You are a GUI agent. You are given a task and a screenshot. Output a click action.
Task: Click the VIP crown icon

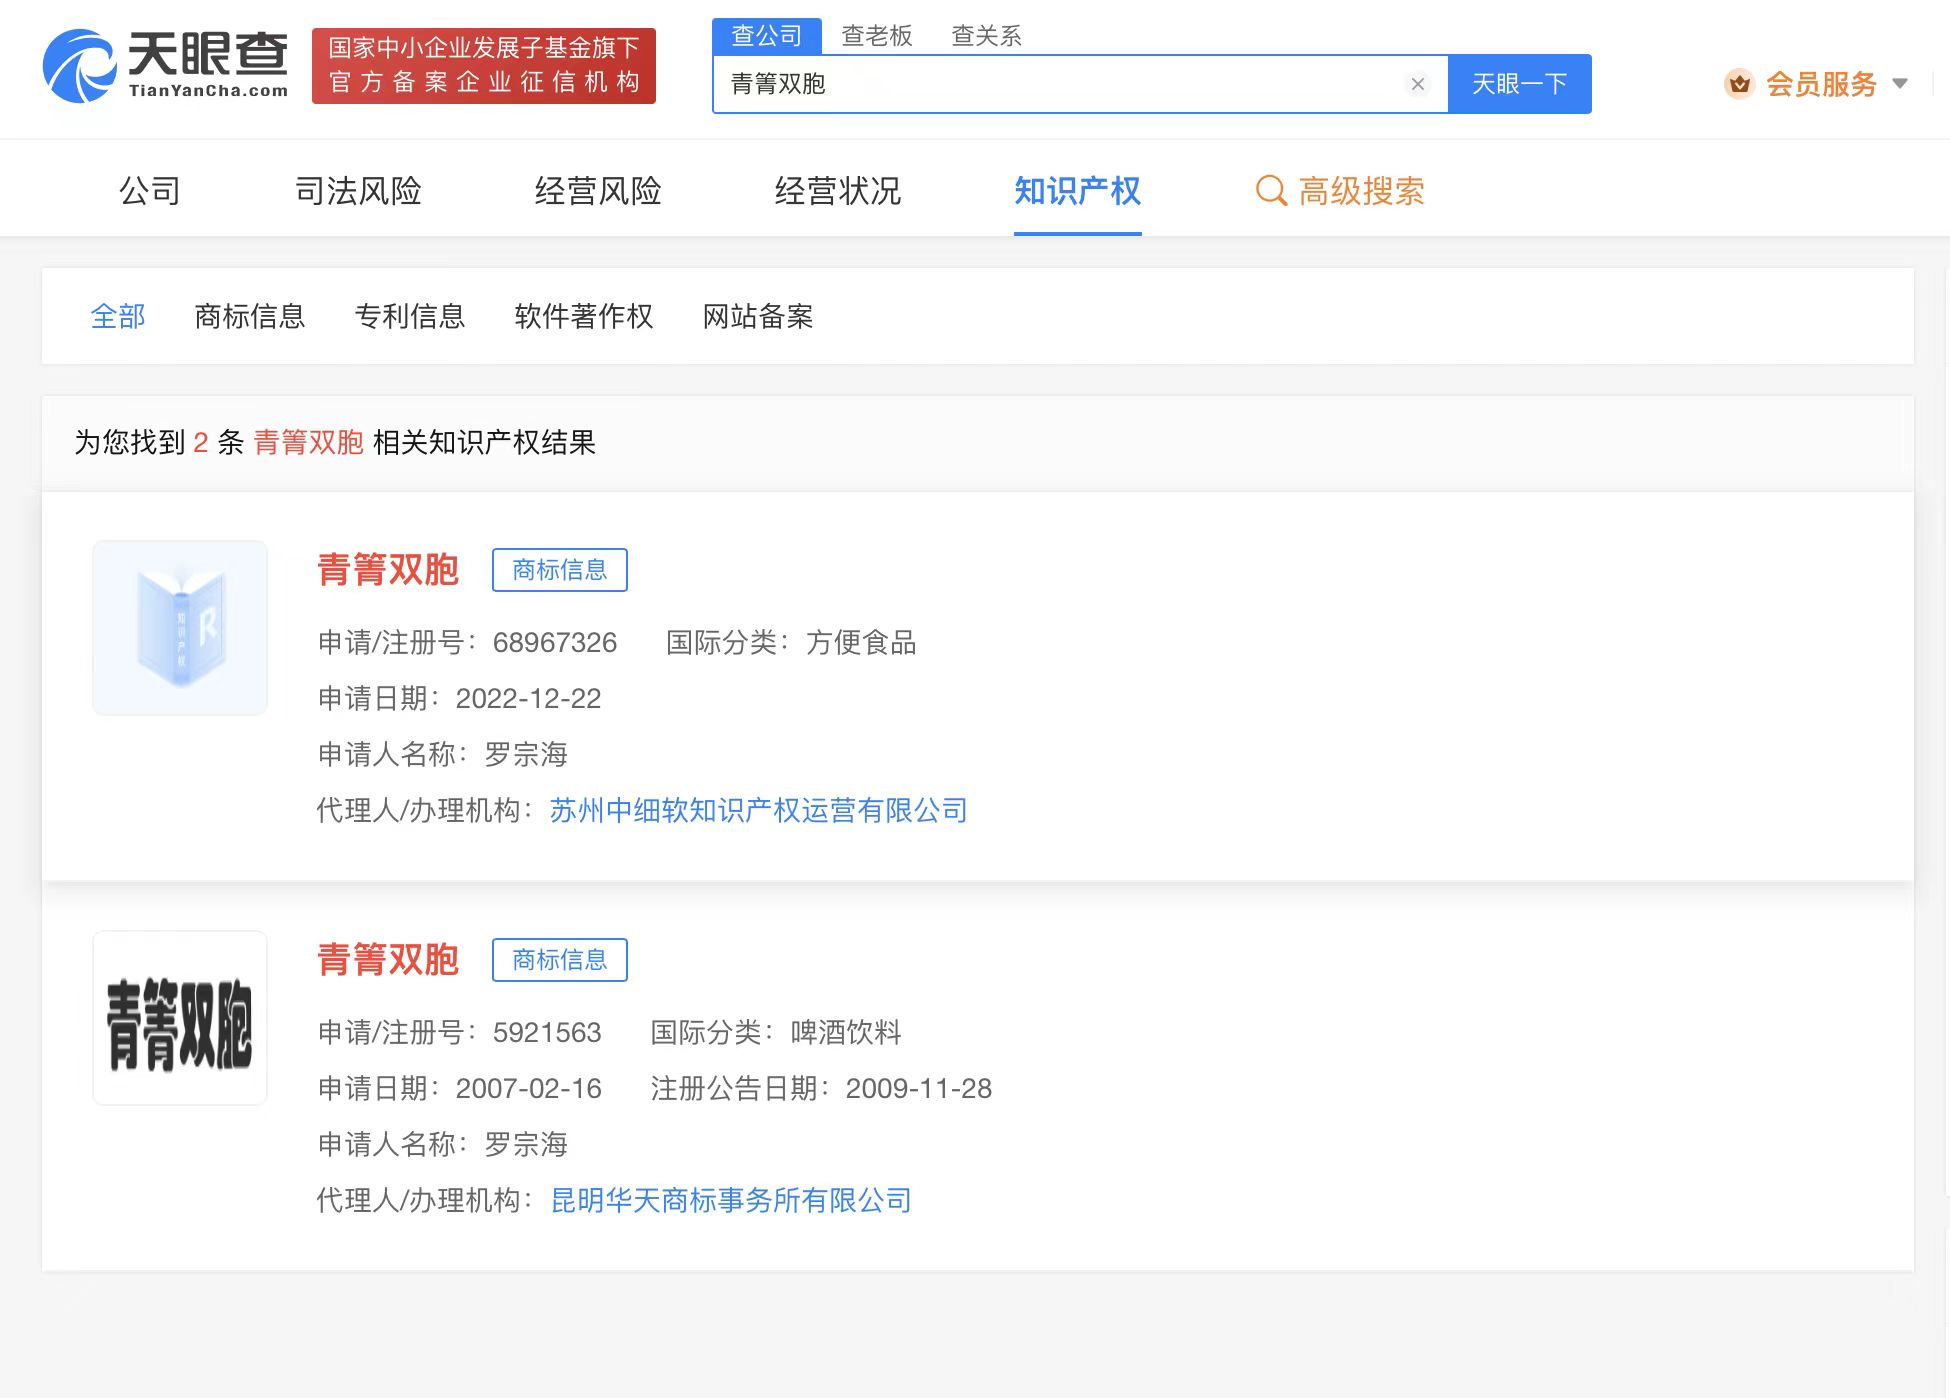(x=1739, y=84)
